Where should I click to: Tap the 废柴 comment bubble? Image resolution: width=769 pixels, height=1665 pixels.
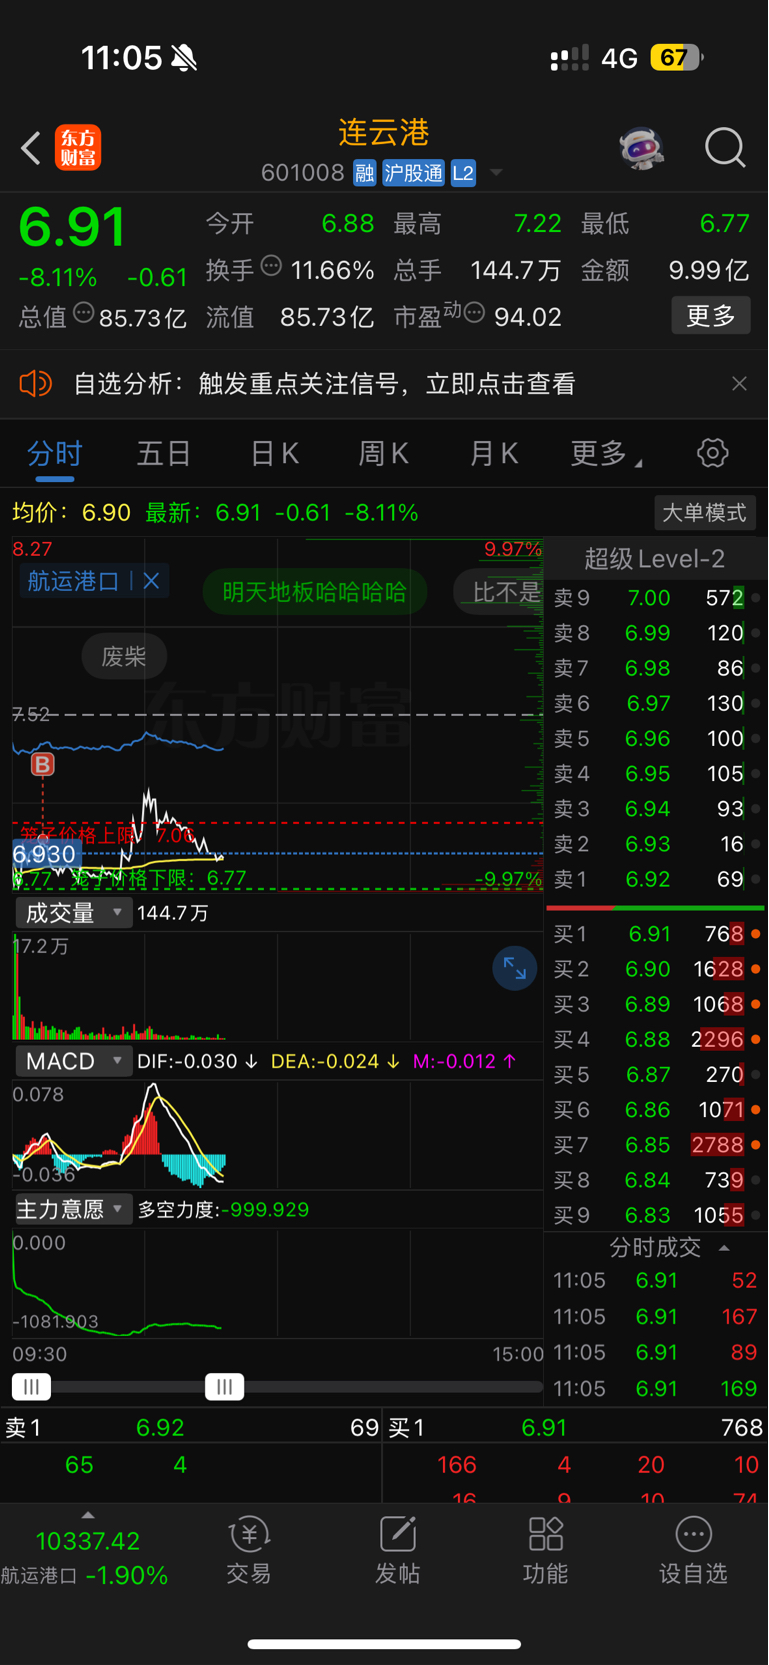click(124, 657)
